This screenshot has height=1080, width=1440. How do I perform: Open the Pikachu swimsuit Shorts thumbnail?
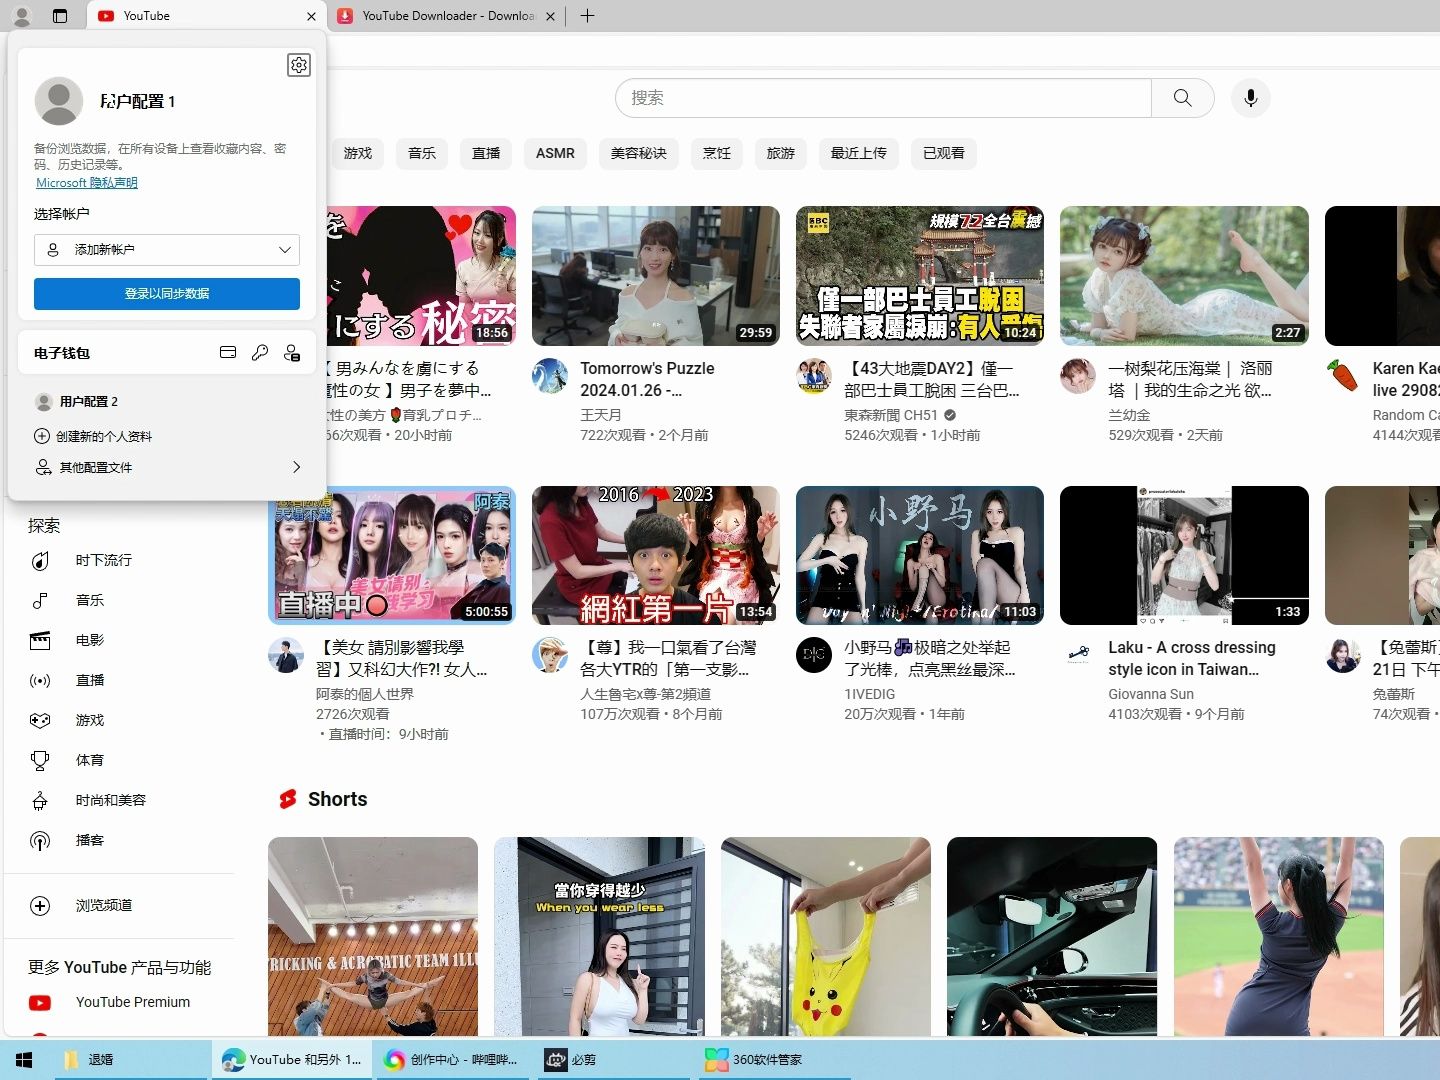tap(826, 937)
